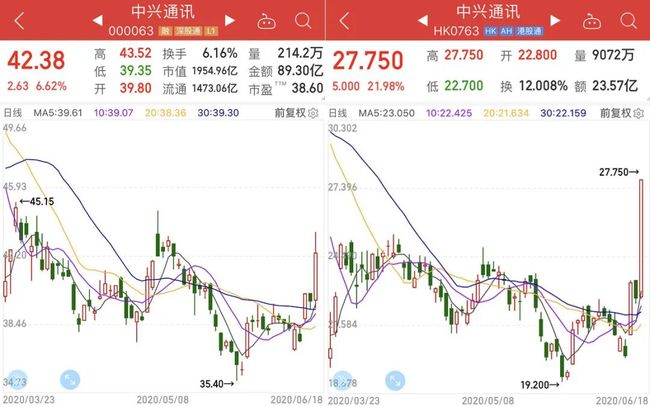
Task: Open chart settings gear on right chart
Action: 639,113
